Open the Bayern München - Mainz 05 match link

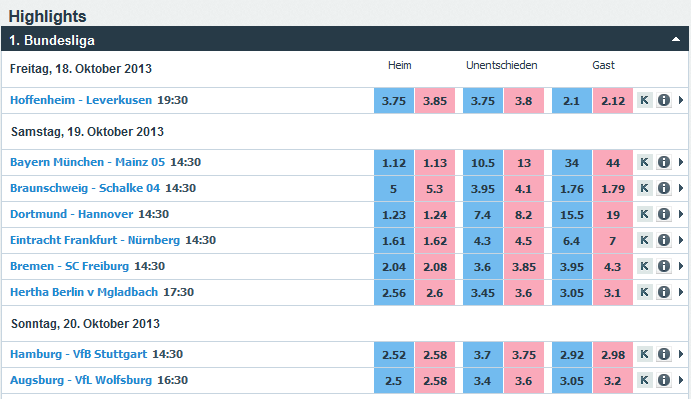pyautogui.click(x=87, y=162)
